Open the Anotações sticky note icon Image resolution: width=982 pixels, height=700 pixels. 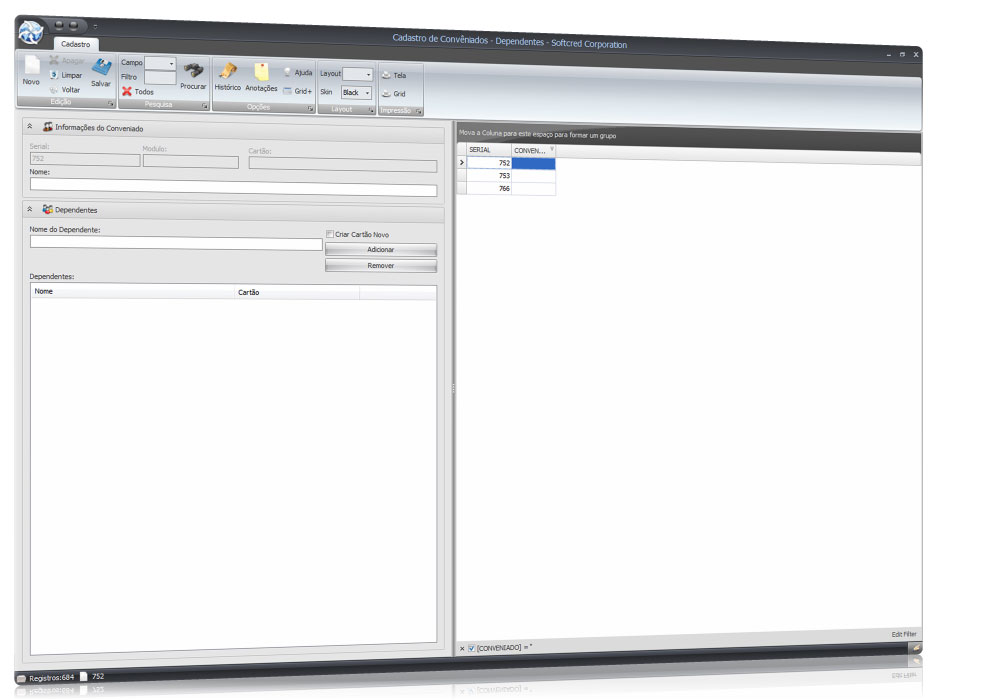coord(261,72)
